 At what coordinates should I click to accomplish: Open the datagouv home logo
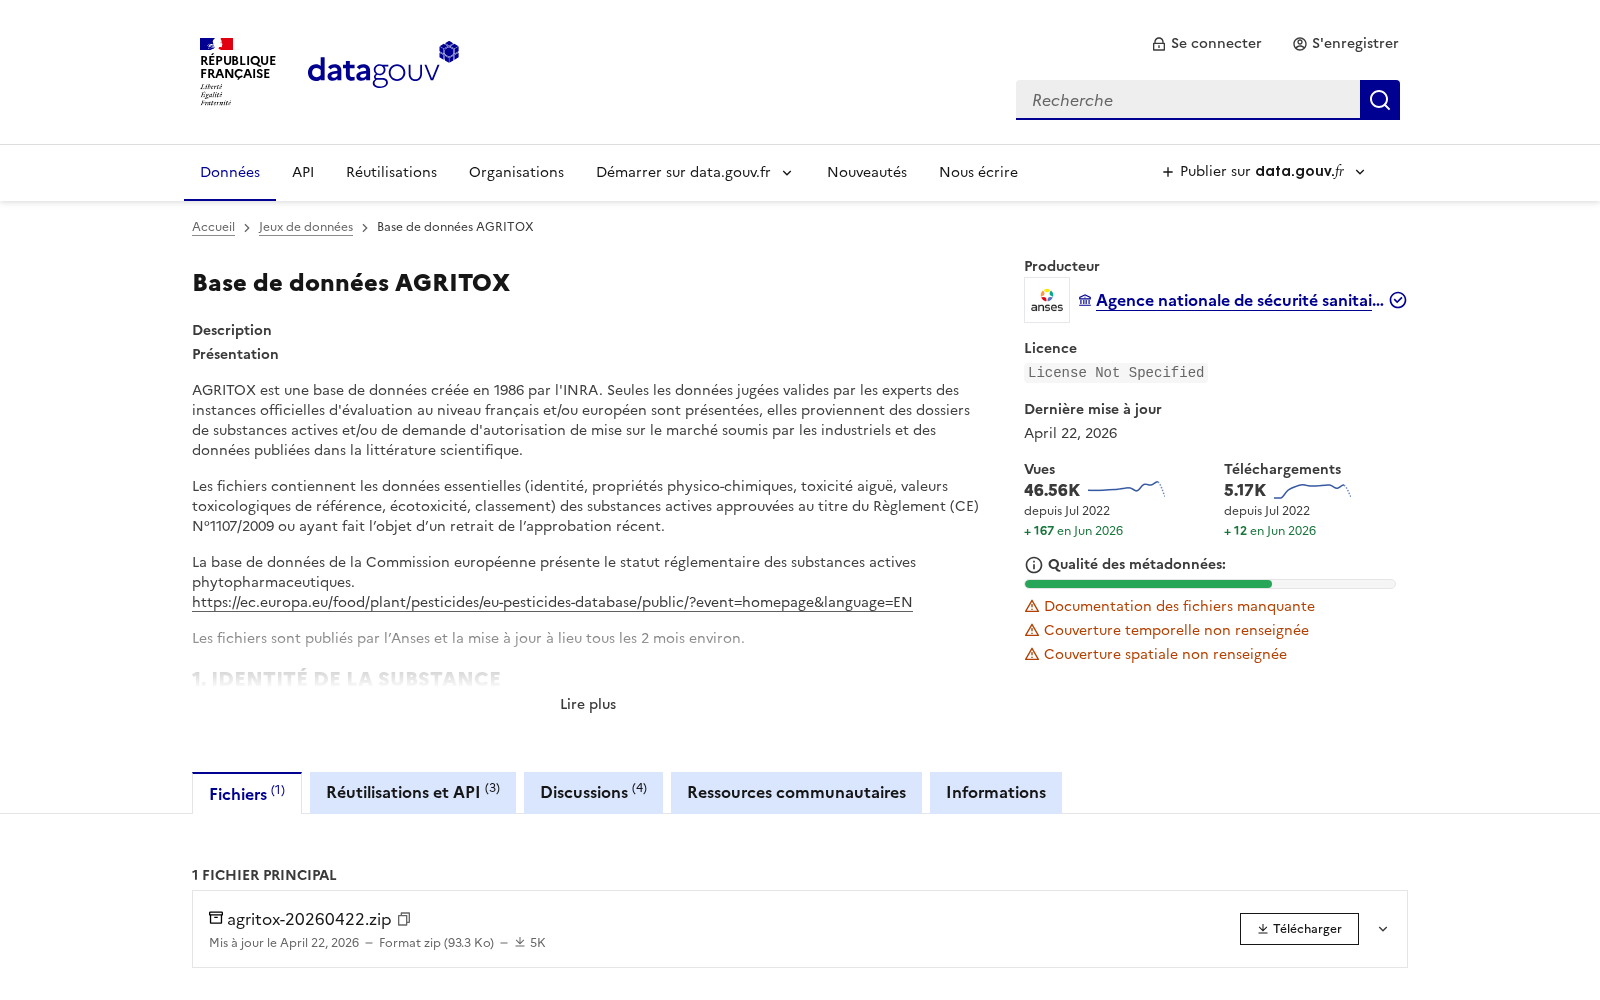[x=383, y=65]
